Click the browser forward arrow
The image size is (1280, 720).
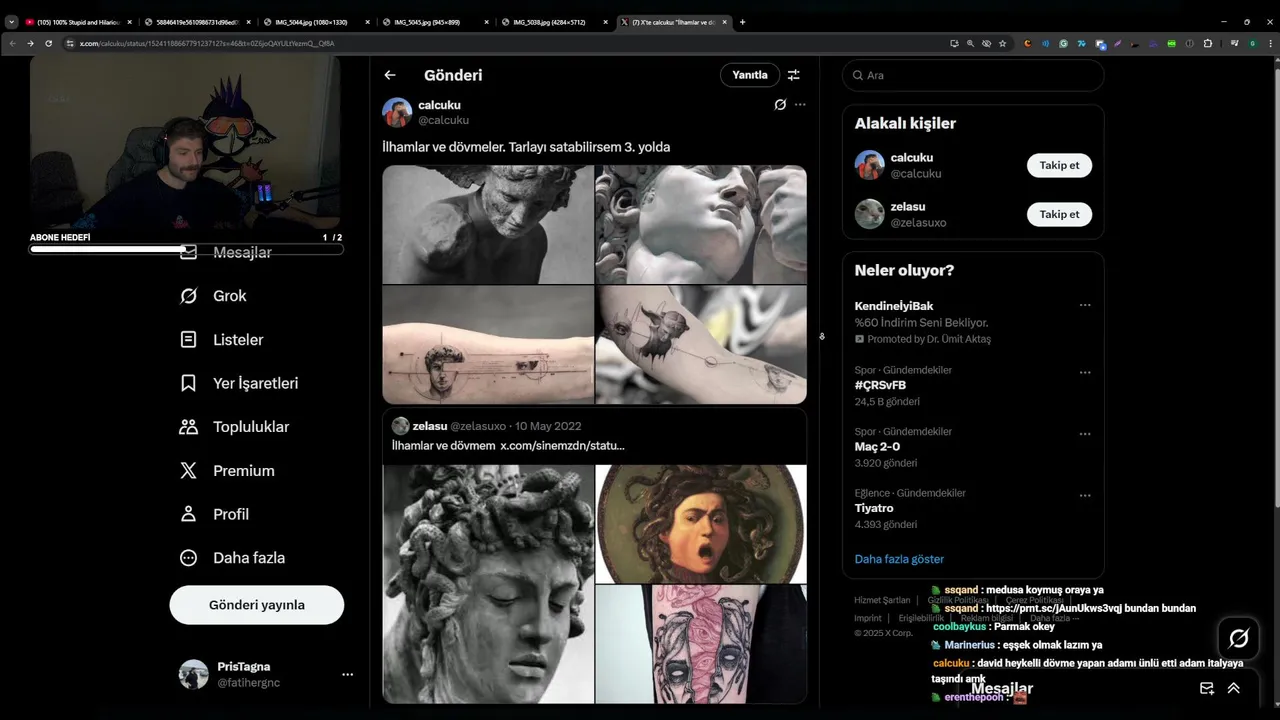pos(30,43)
